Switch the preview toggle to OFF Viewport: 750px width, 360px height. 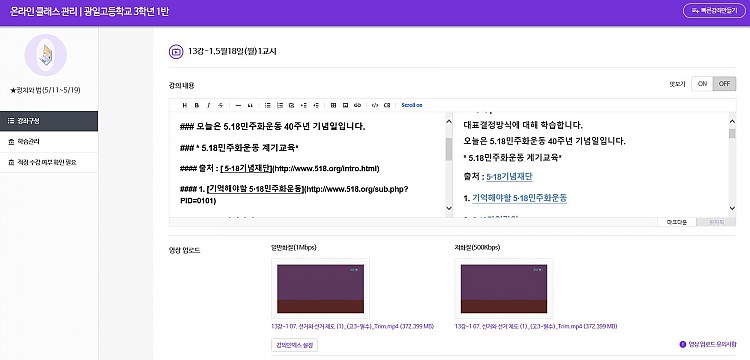(x=724, y=84)
